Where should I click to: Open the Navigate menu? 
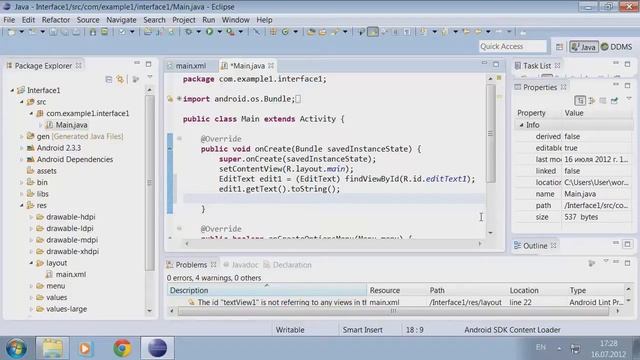121,20
